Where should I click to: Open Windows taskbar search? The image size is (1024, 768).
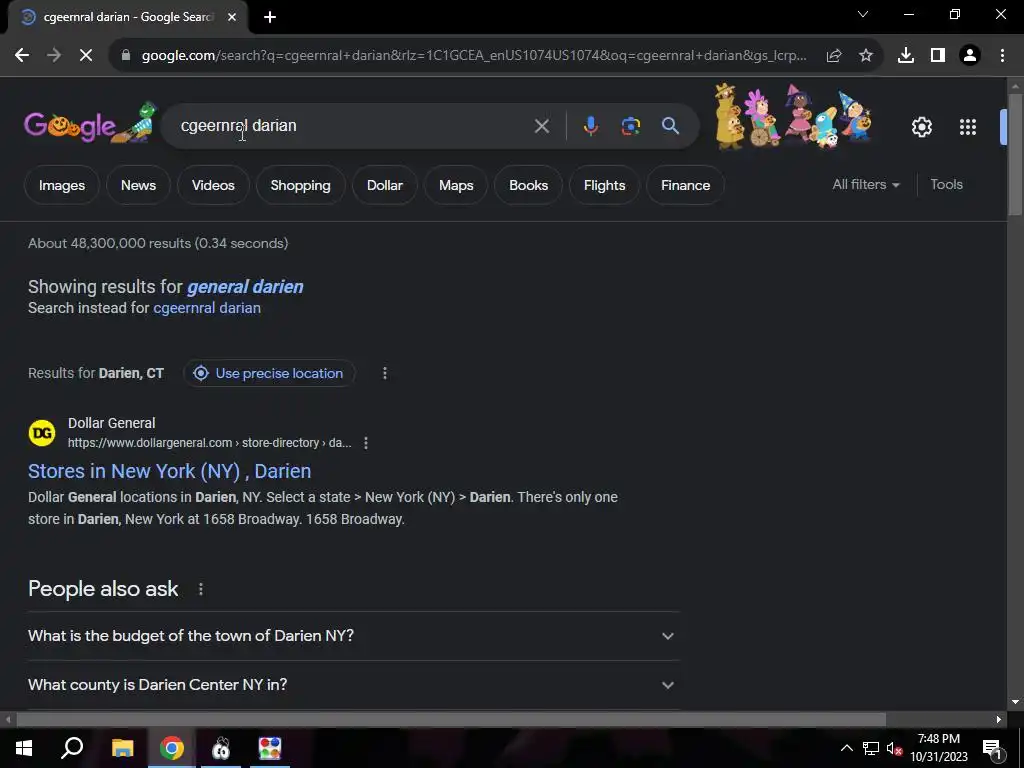[x=72, y=748]
